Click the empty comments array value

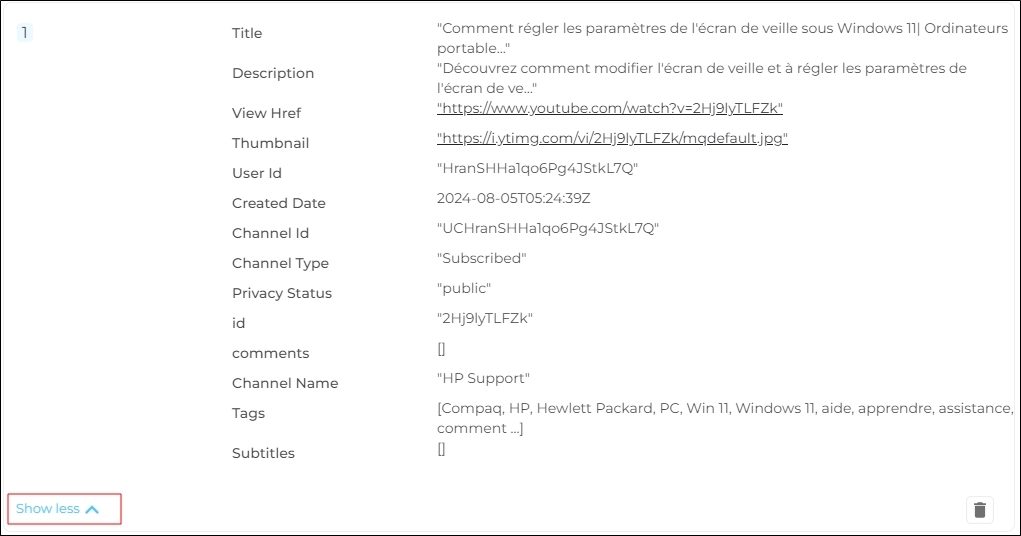pos(441,349)
